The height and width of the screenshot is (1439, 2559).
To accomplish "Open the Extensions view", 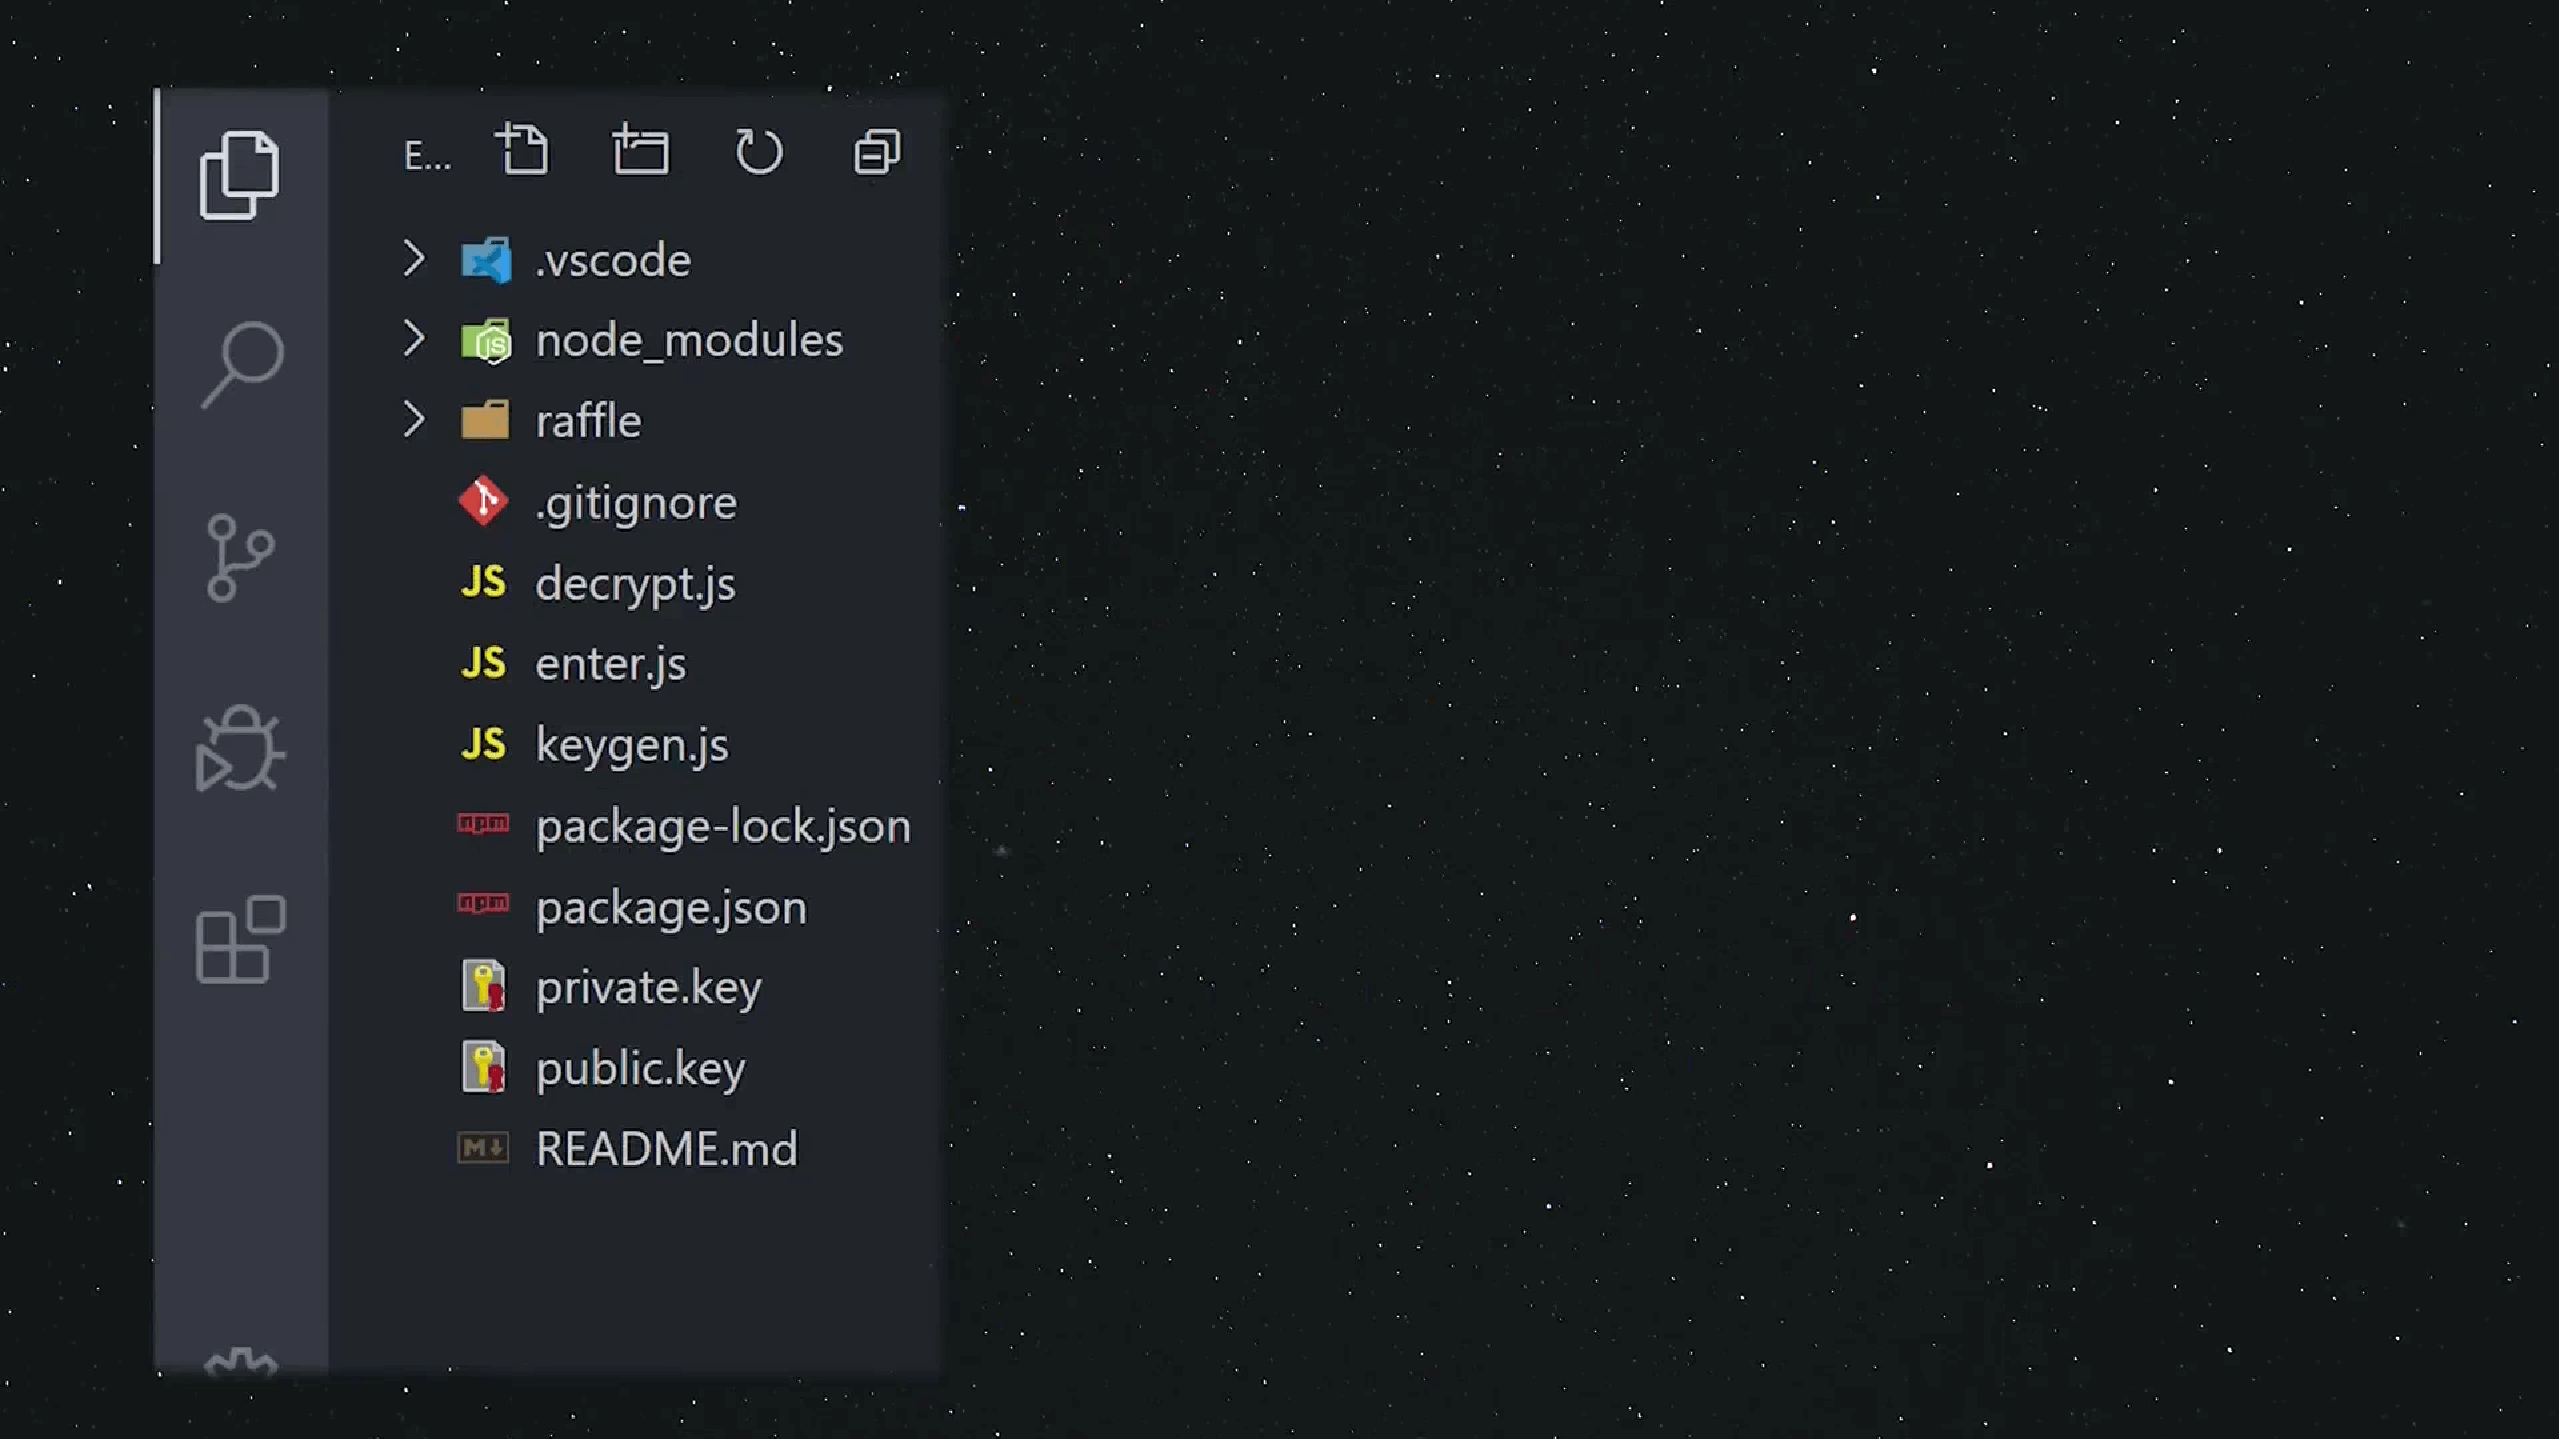I will point(241,940).
